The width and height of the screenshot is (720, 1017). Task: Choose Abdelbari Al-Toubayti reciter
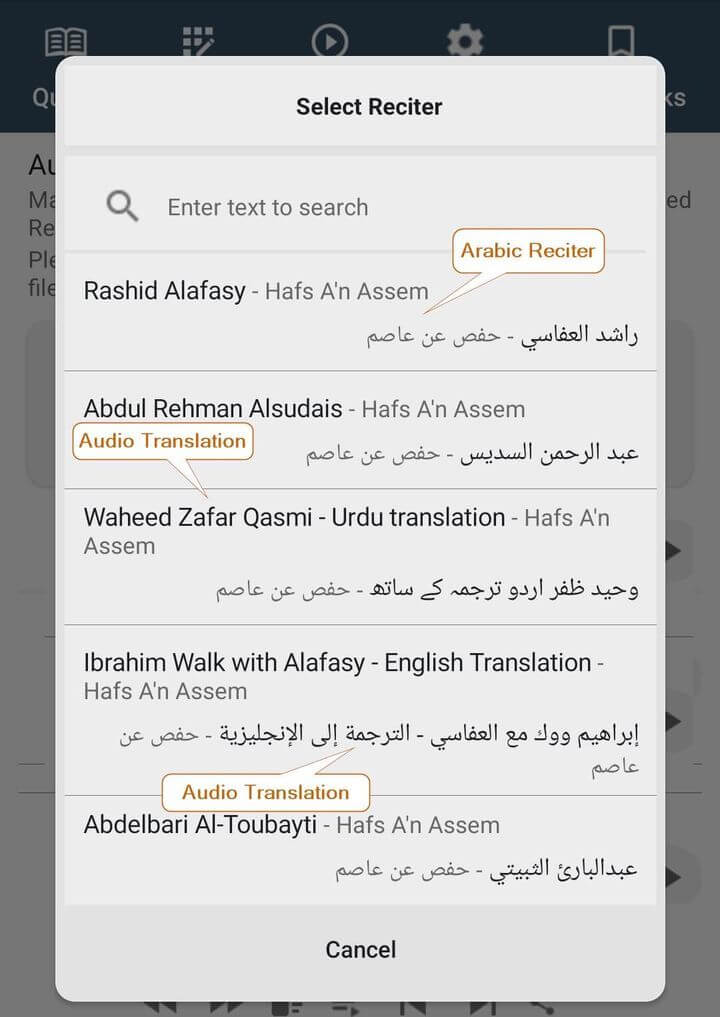[360, 847]
